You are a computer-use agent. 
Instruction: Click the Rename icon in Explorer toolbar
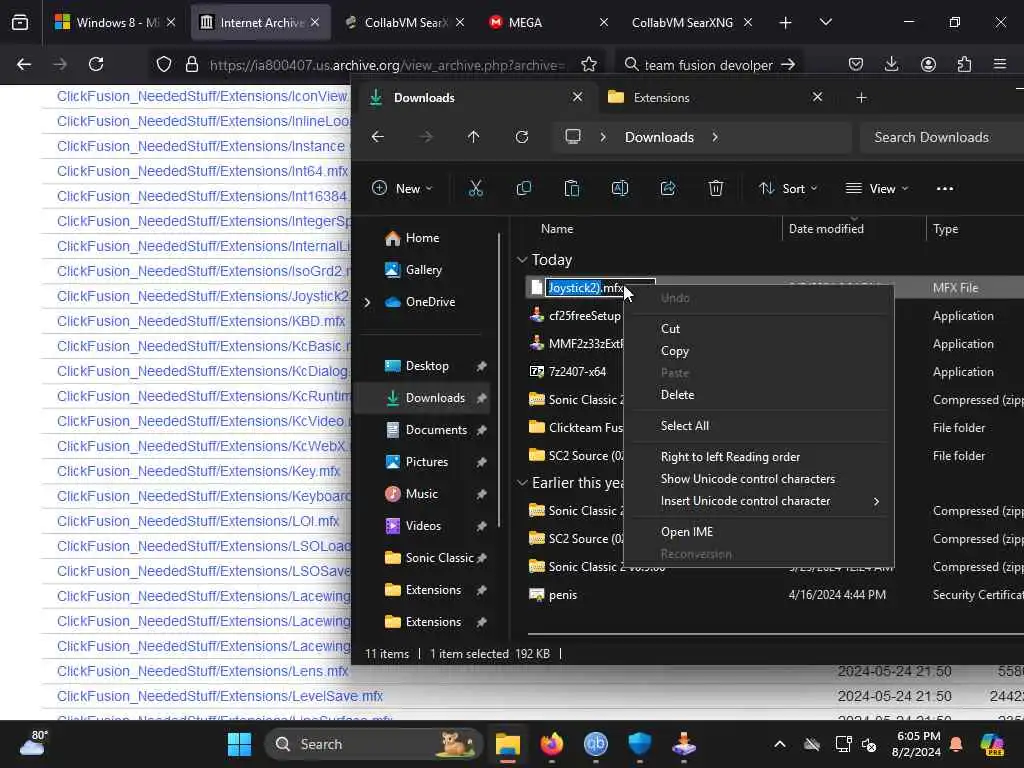(620, 189)
